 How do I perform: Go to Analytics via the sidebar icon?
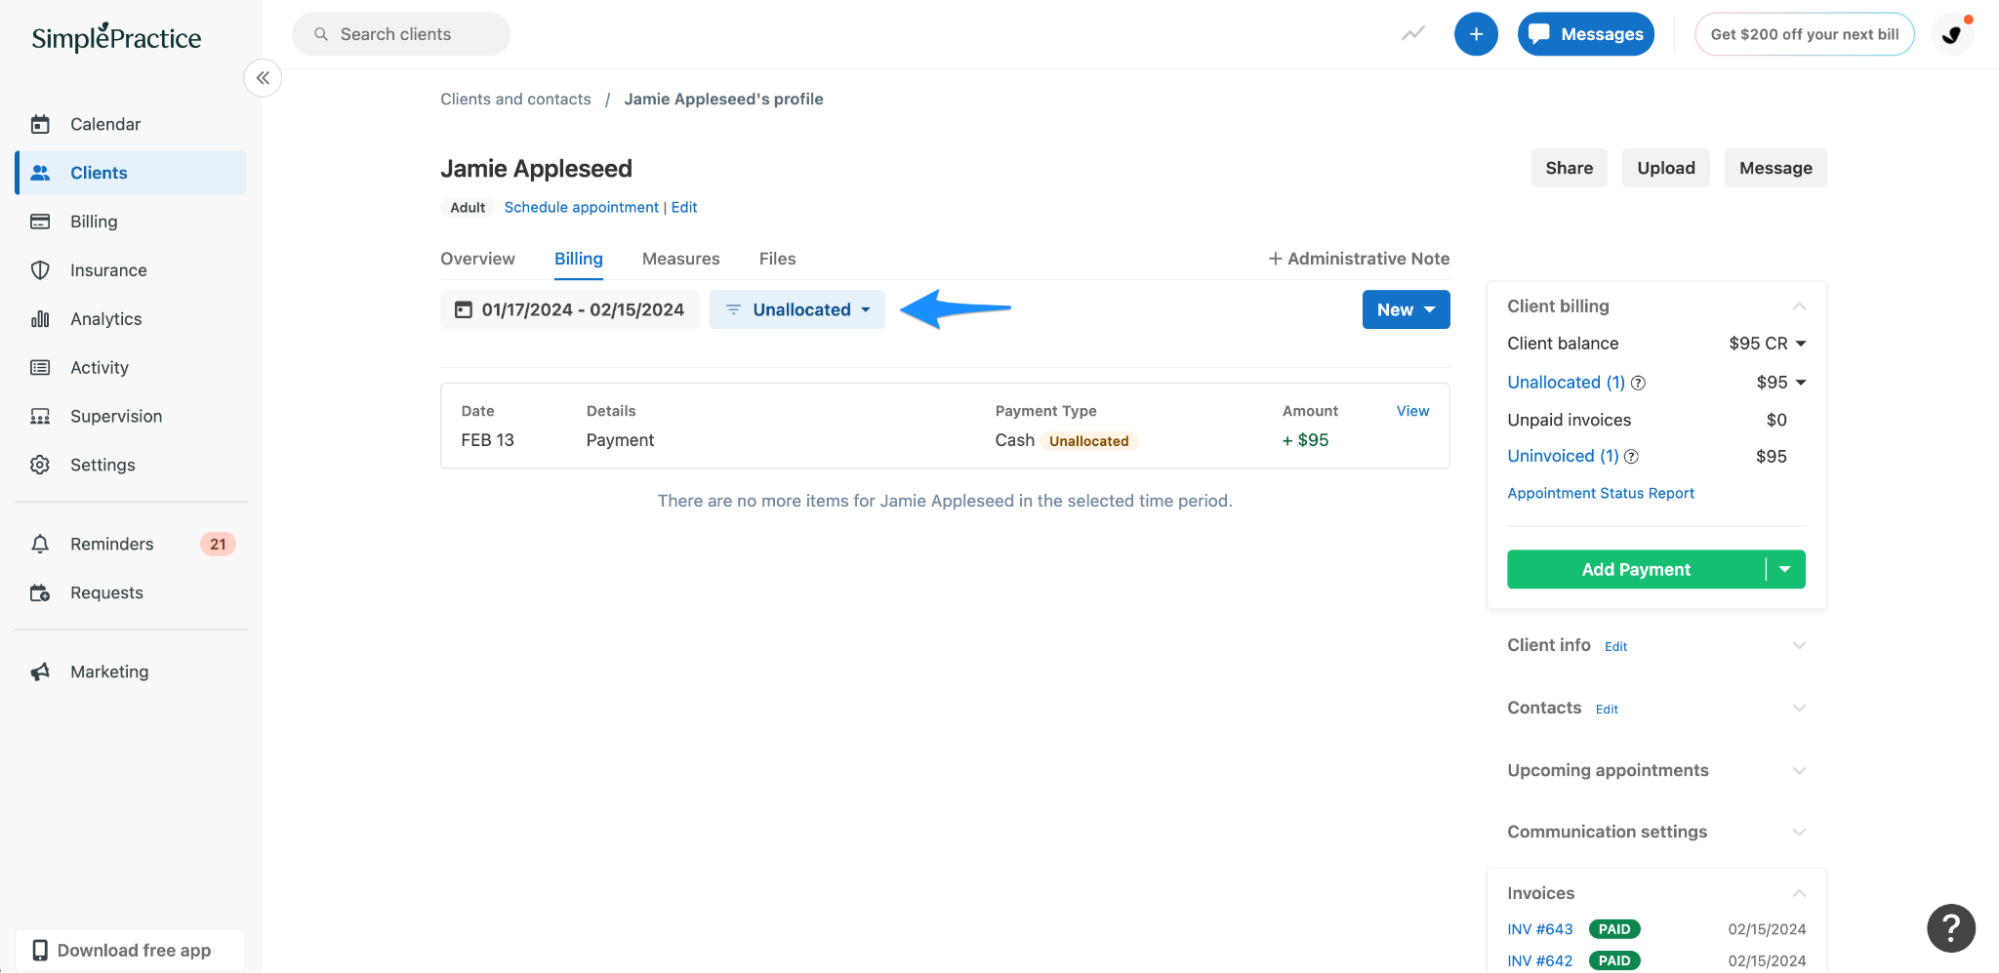[40, 318]
